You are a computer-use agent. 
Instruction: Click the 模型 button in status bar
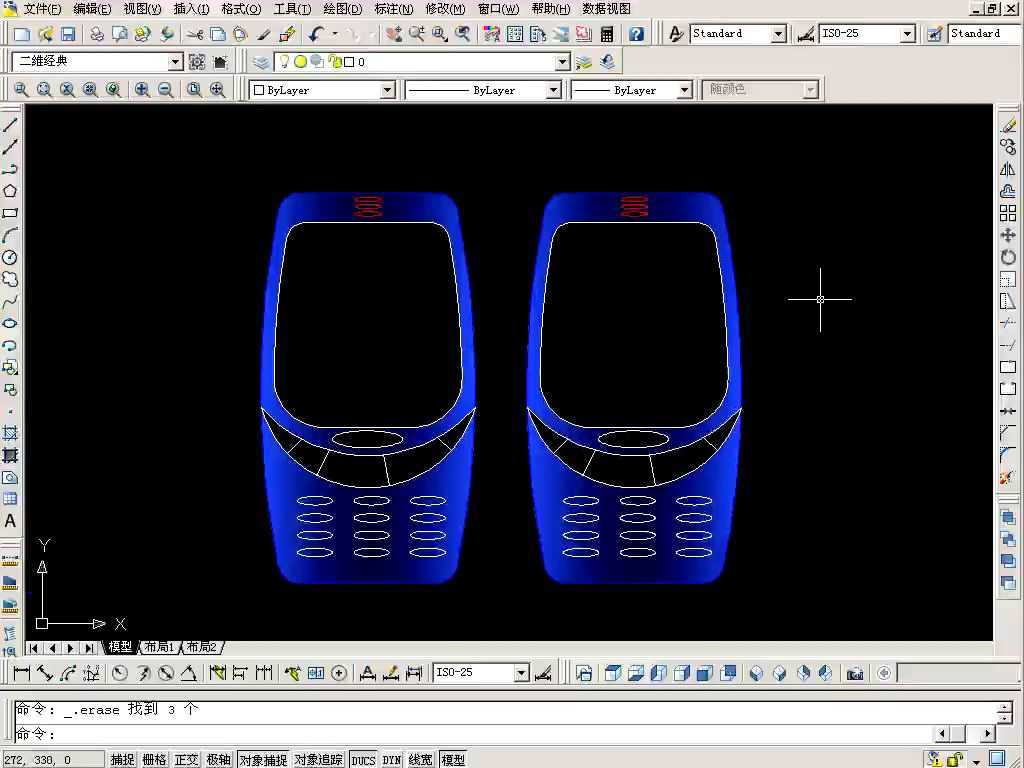453,760
